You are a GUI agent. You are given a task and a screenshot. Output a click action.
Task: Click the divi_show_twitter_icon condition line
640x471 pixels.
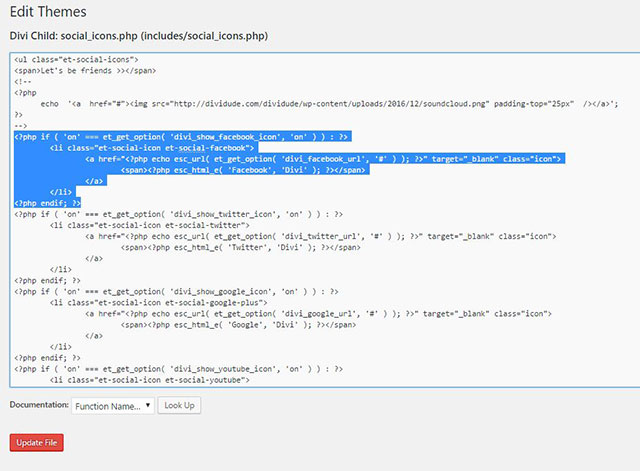[178, 214]
